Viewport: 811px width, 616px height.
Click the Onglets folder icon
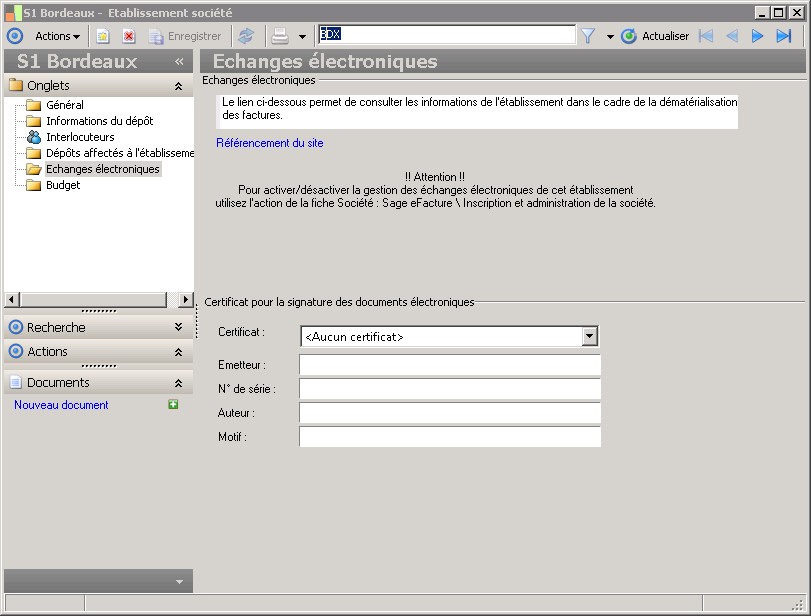point(16,85)
